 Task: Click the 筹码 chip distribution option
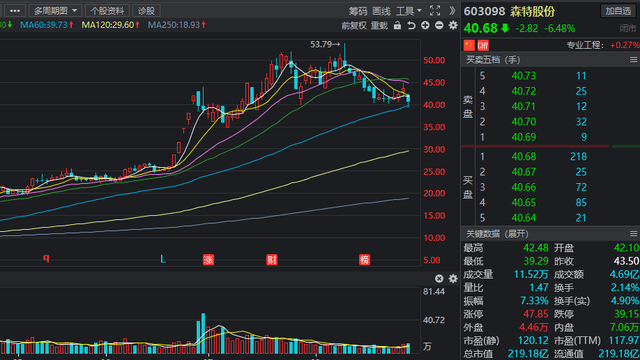tap(358, 11)
